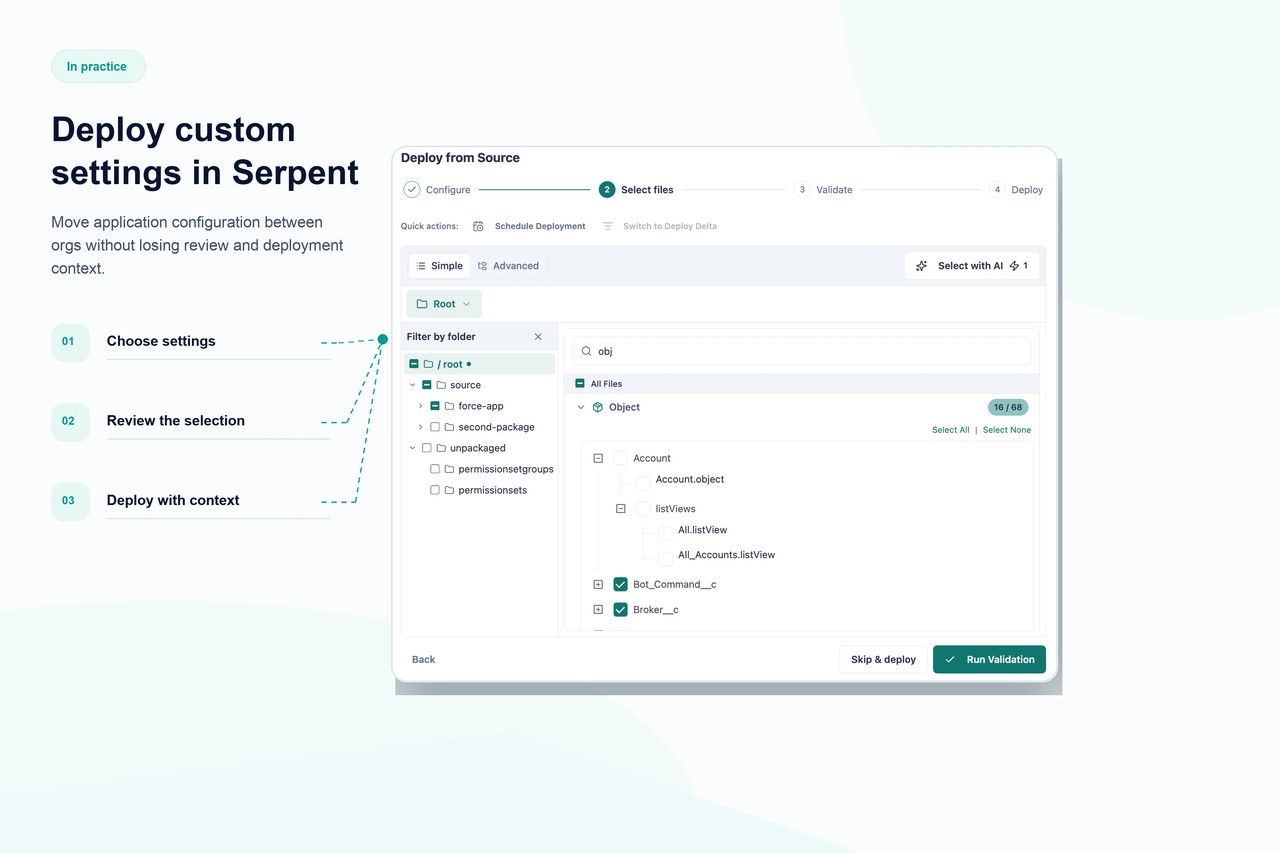The height and width of the screenshot is (853, 1280).
Task: Click the Switch to Deploy Delta filter icon
Action: coord(607,226)
